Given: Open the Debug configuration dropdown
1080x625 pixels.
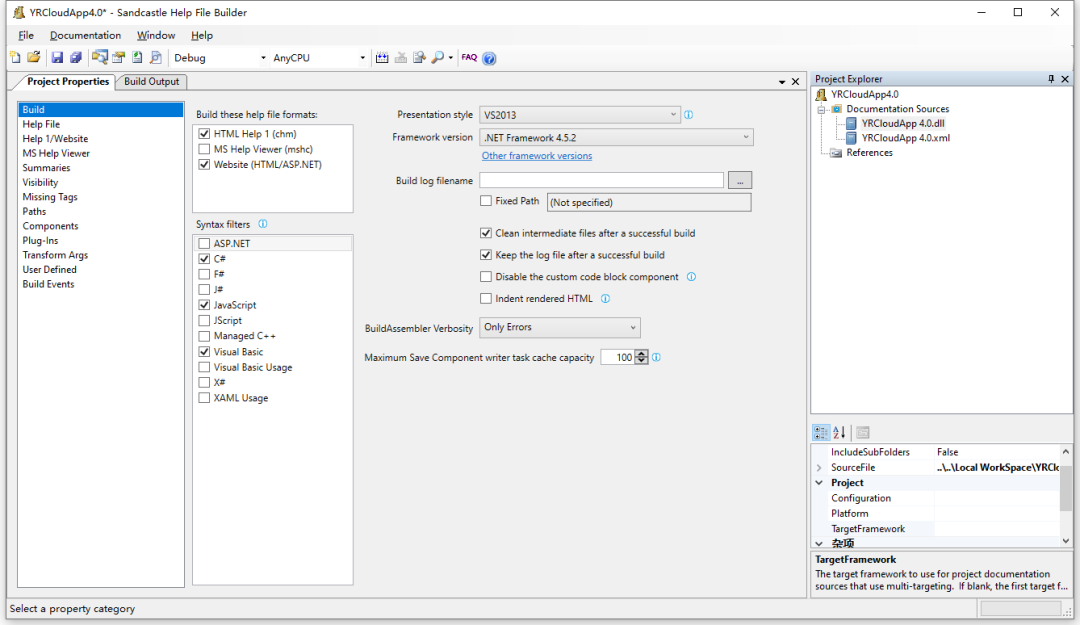Looking at the screenshot, I should coord(220,58).
